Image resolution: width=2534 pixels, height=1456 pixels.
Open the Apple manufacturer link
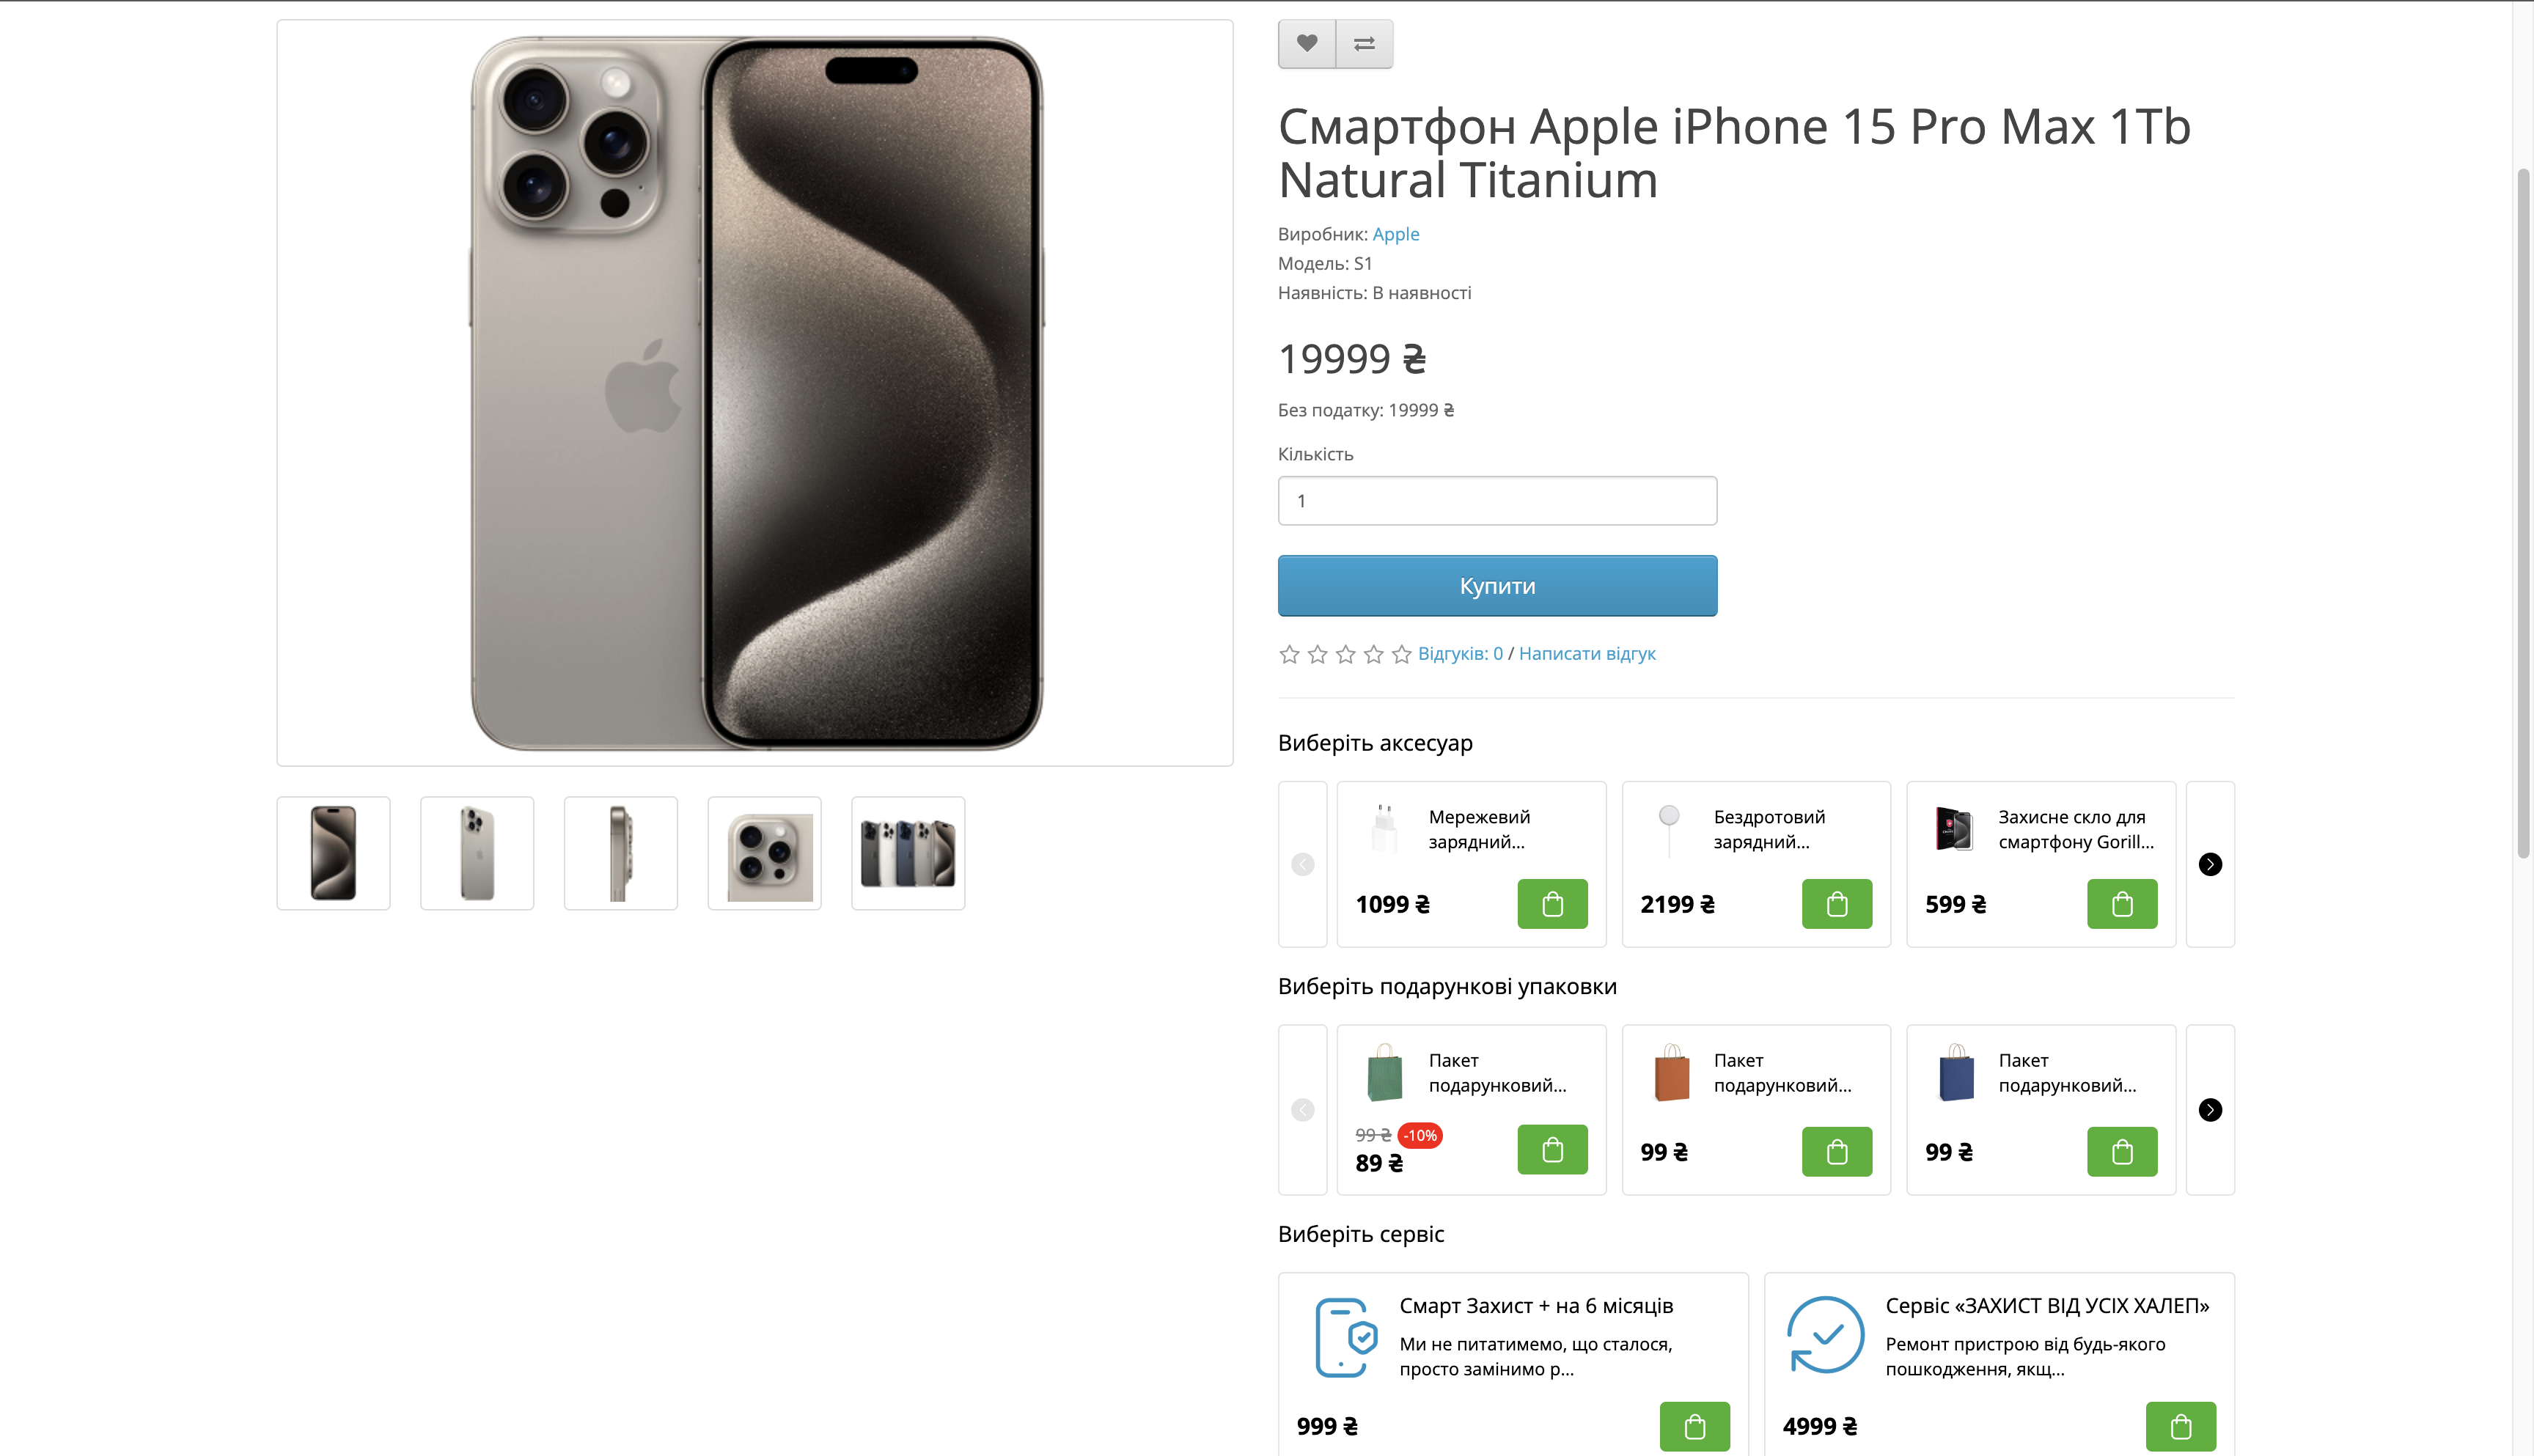1396,234
